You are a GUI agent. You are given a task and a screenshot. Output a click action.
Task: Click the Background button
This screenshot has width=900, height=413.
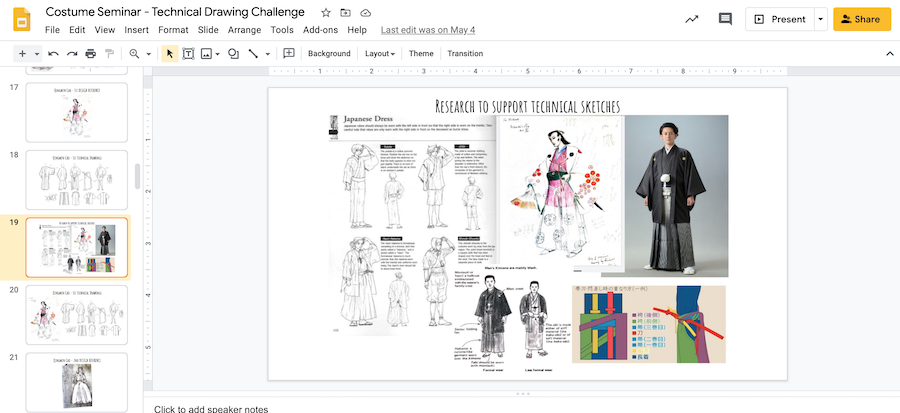pyautogui.click(x=329, y=53)
